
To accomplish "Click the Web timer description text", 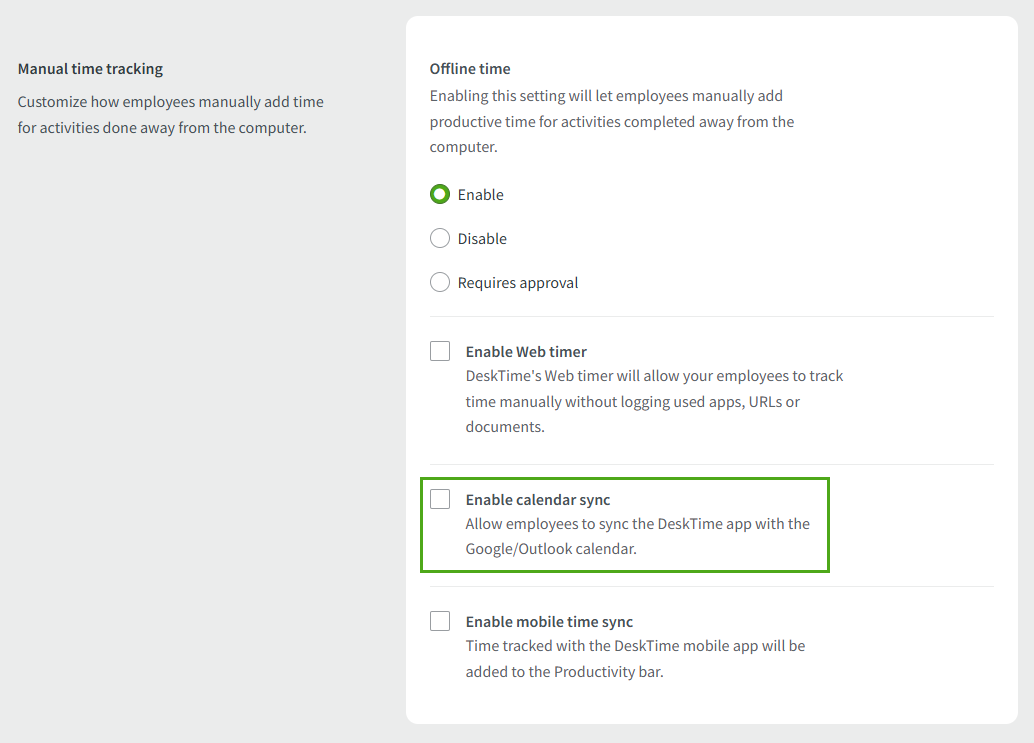I will pyautogui.click(x=654, y=400).
